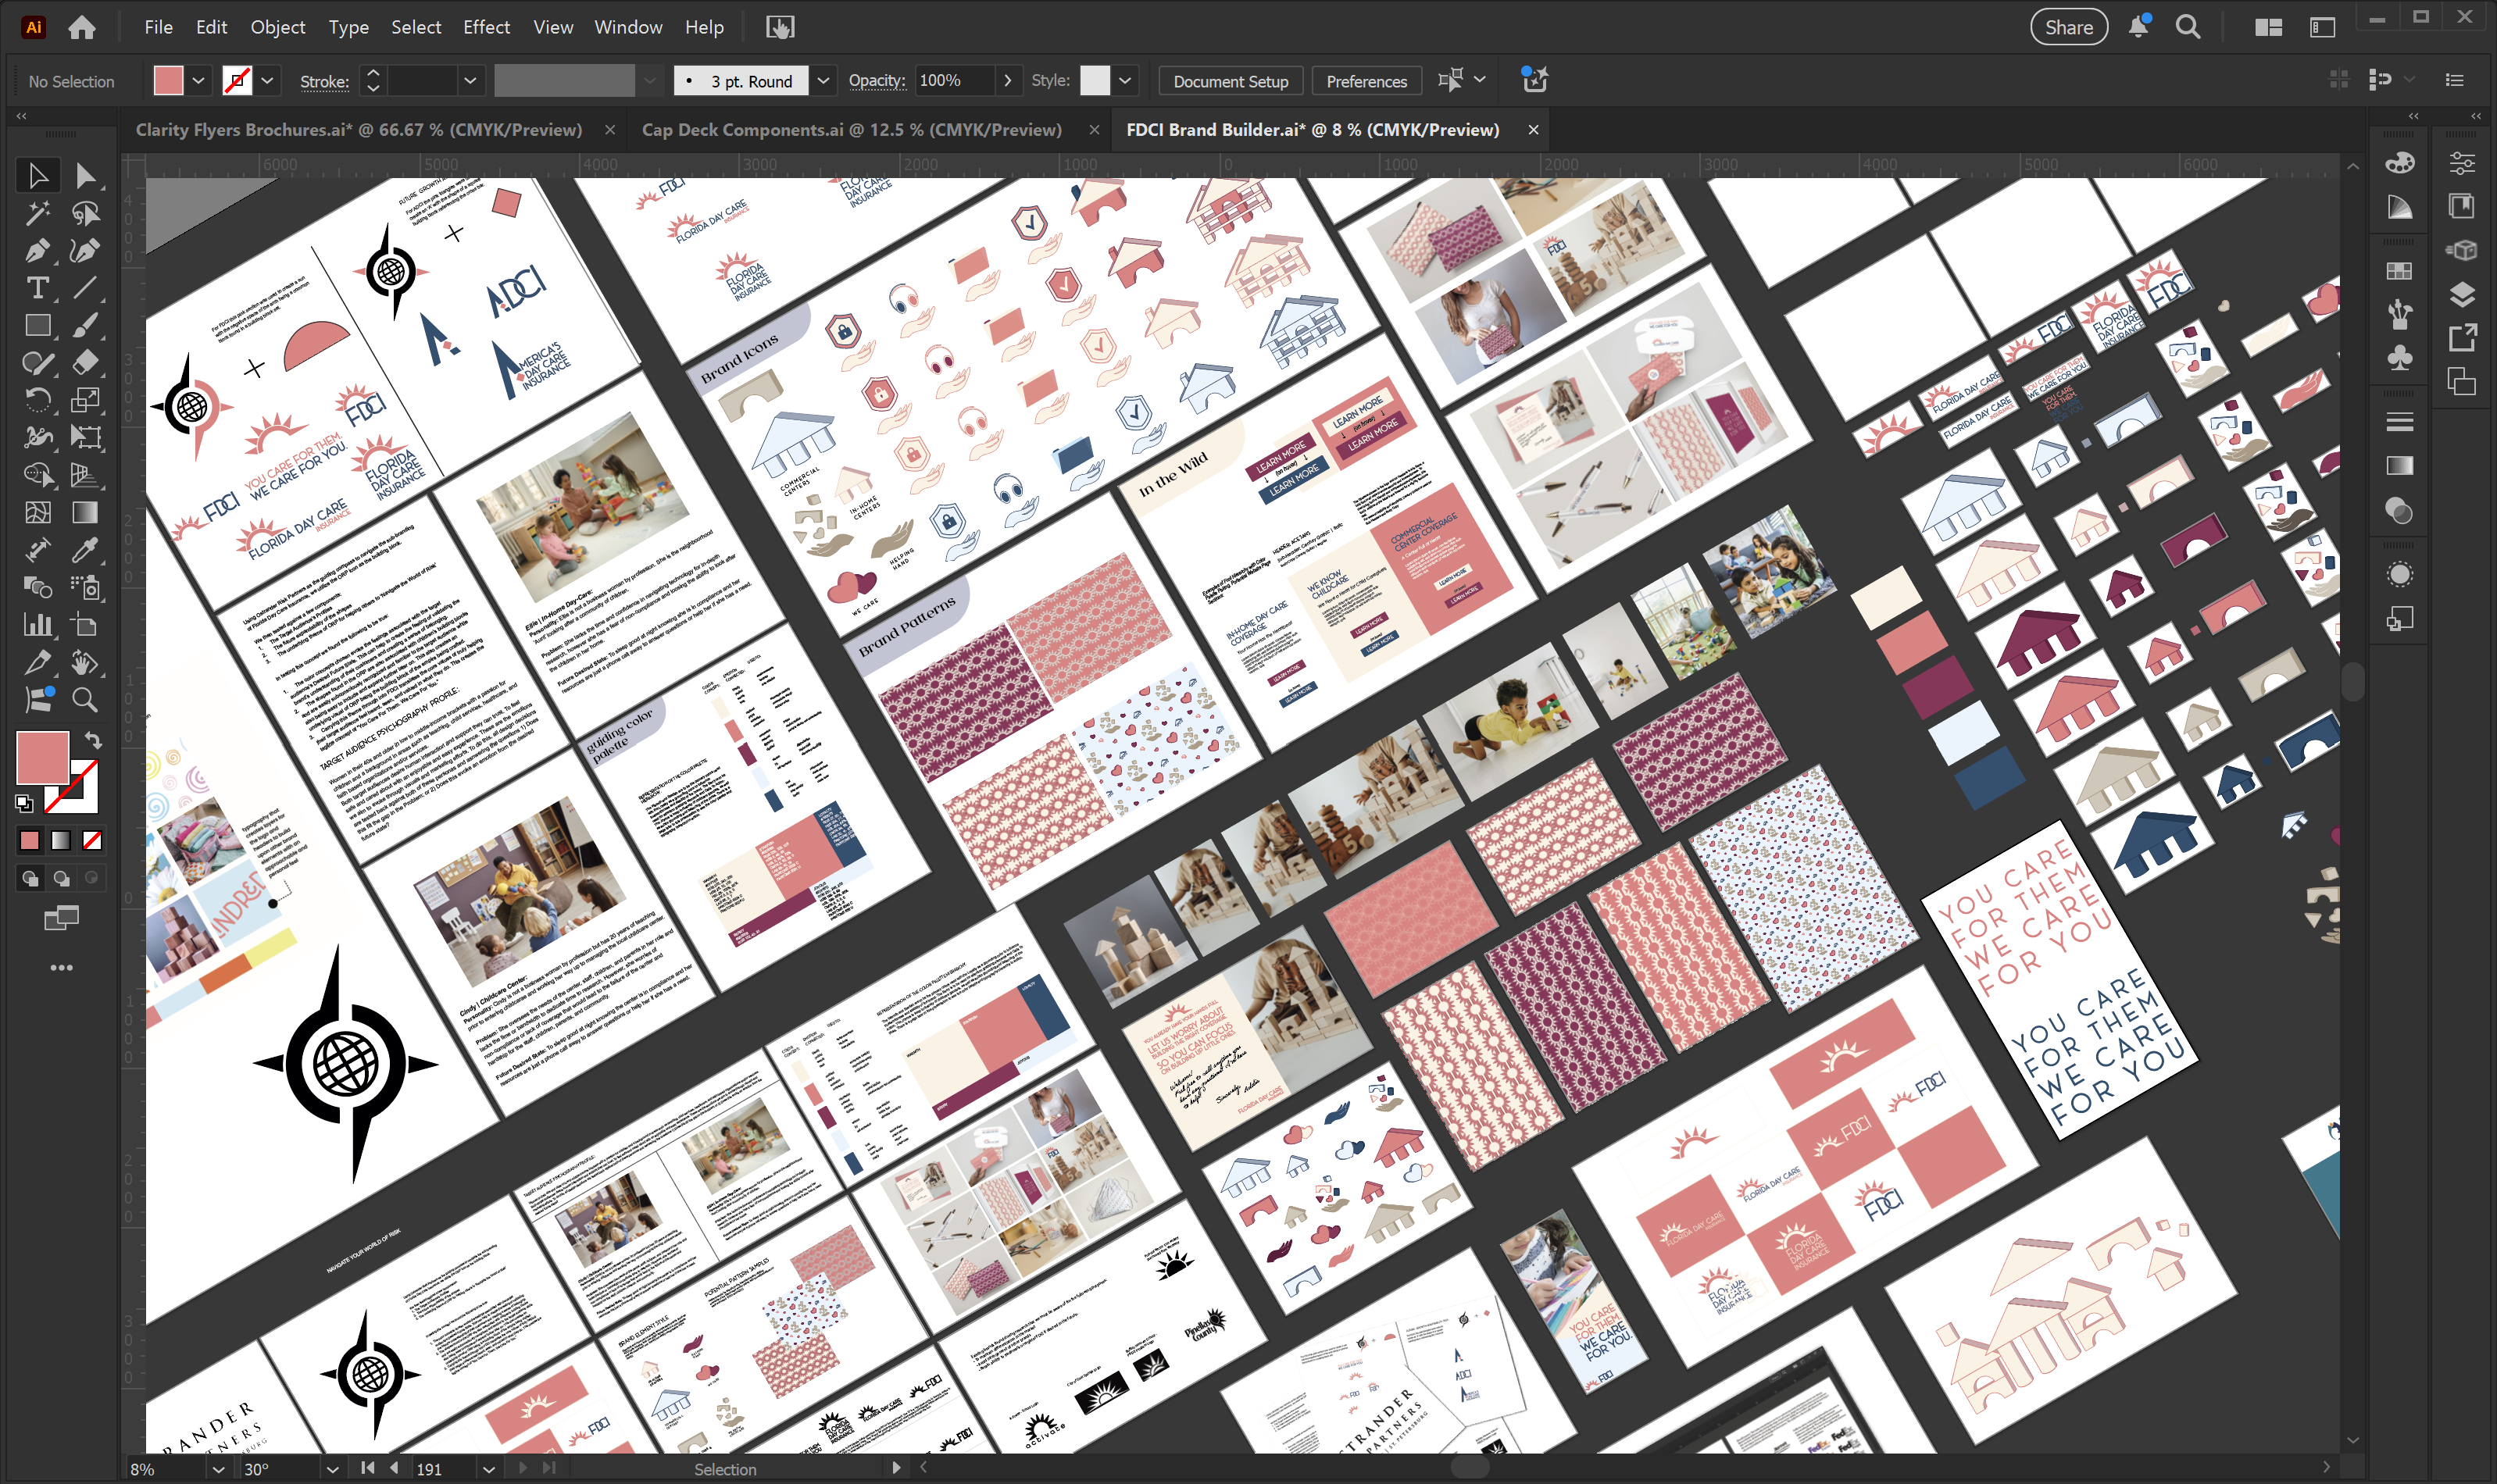Choose the Column Graph tool
The image size is (2497, 1484).
pos(37,625)
